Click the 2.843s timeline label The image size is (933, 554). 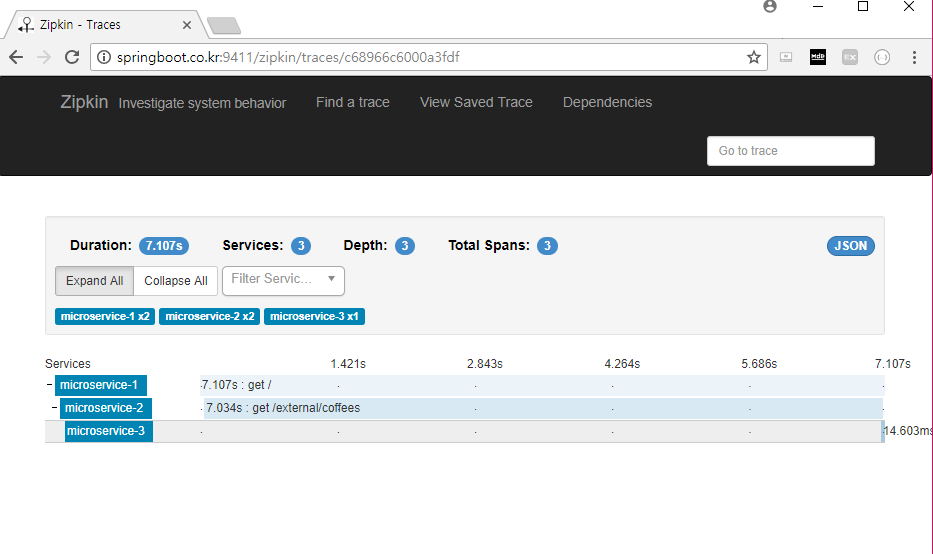tap(485, 364)
